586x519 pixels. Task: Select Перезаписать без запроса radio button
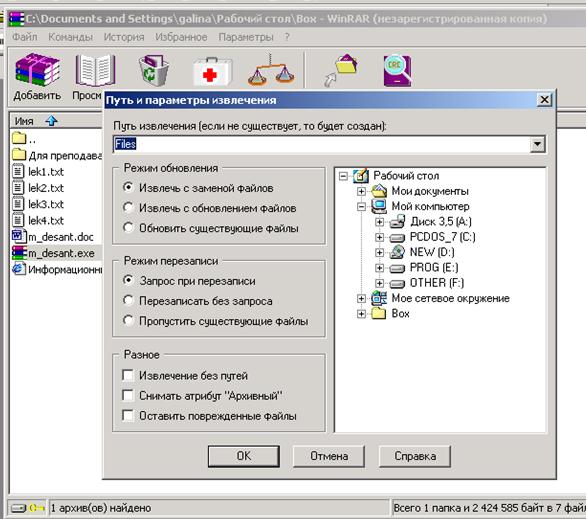(128, 300)
